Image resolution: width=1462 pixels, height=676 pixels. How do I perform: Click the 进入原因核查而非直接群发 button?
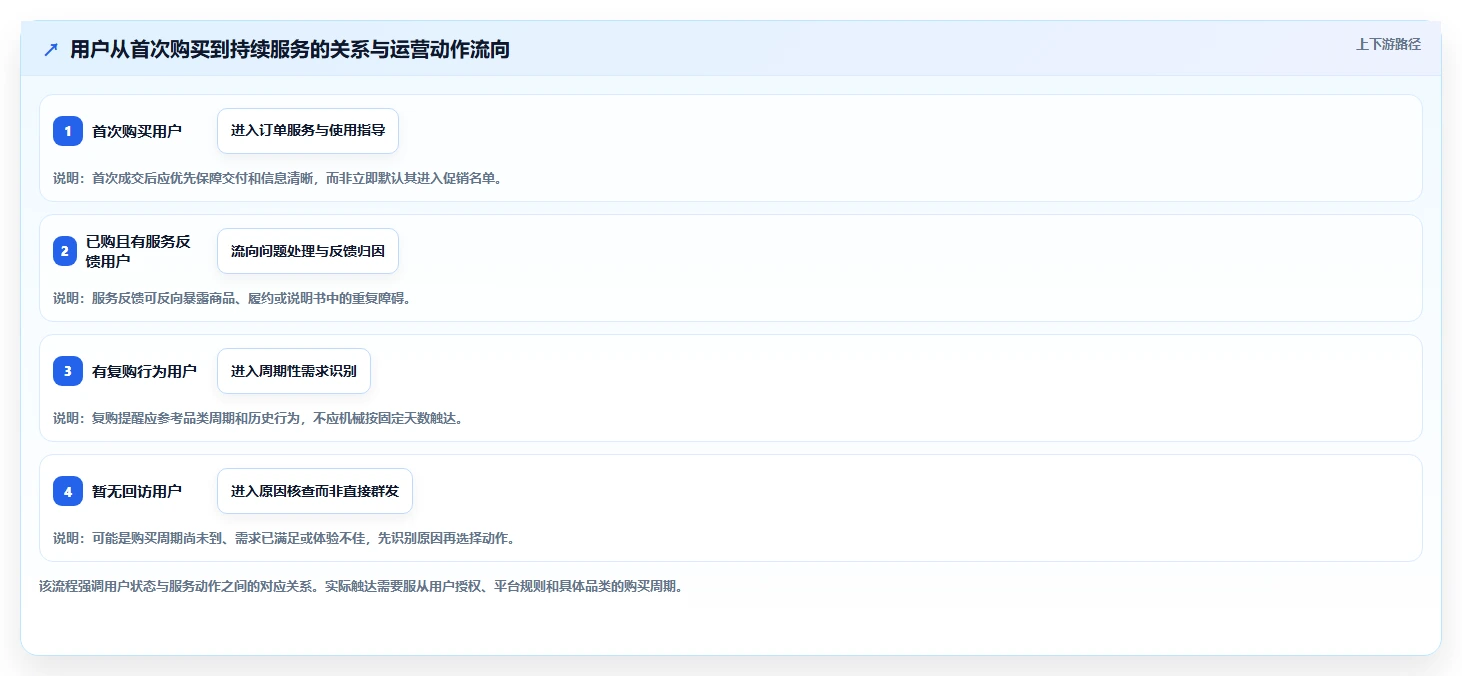(315, 491)
